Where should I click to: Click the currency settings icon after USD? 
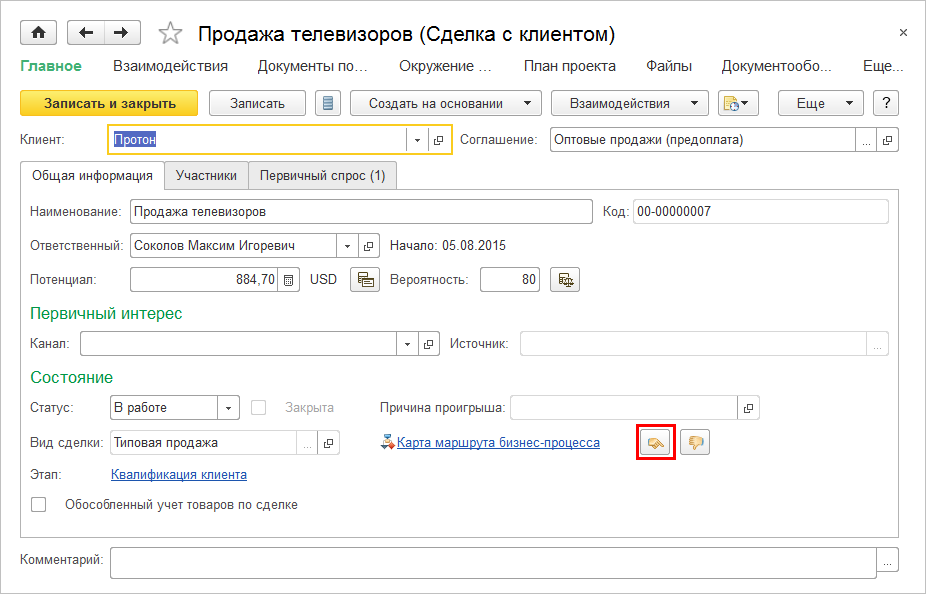click(x=365, y=280)
